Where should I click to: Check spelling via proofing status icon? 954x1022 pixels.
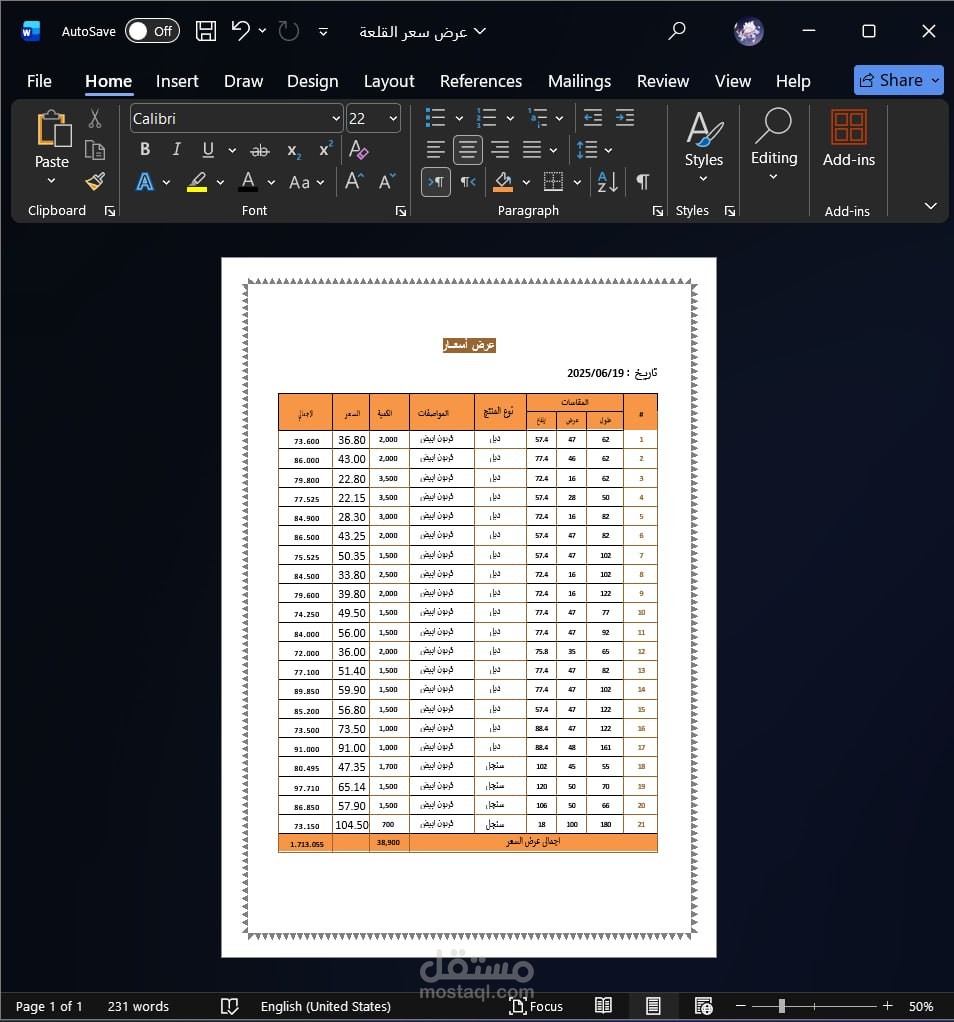click(229, 1006)
